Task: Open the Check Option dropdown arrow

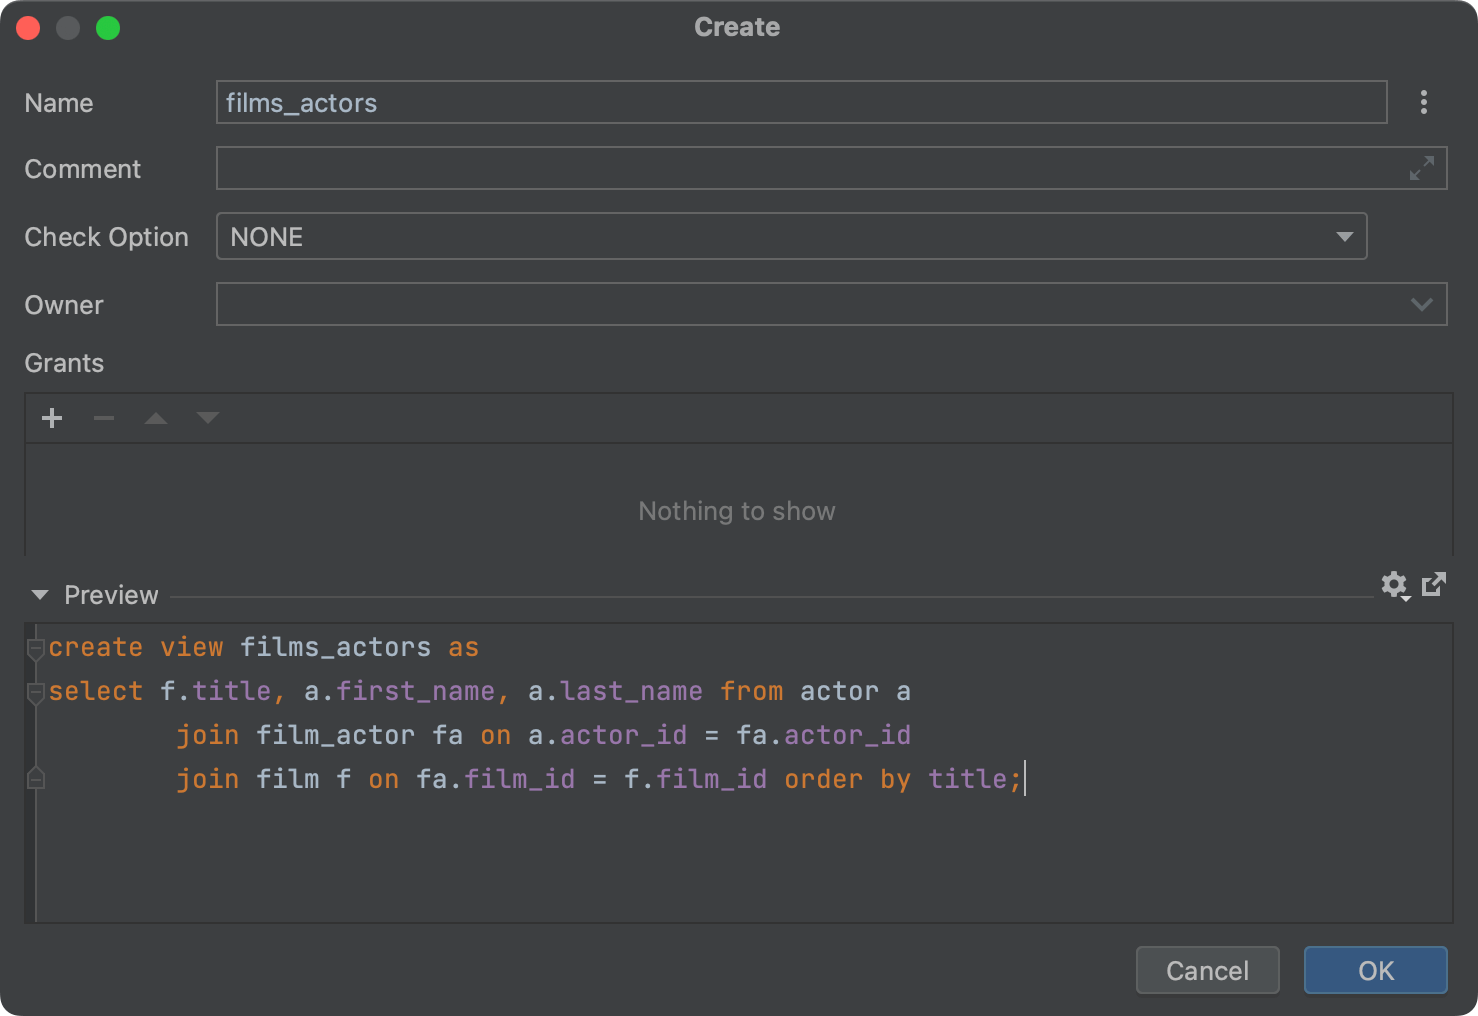Action: [x=1345, y=237]
